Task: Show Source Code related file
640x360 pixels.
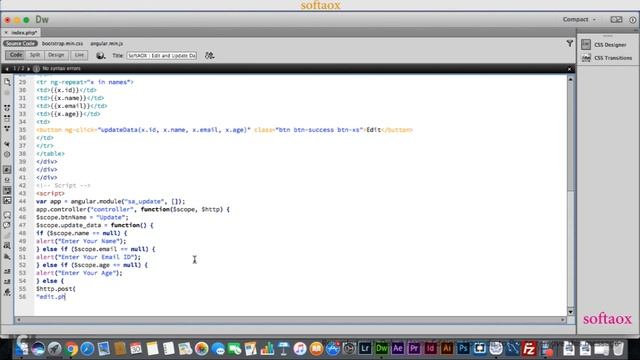Action: (20, 43)
